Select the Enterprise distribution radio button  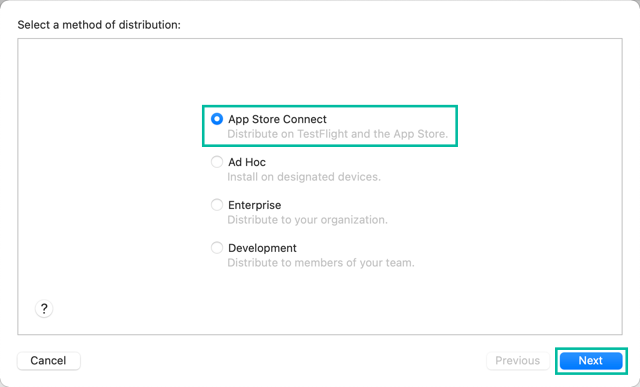click(217, 205)
